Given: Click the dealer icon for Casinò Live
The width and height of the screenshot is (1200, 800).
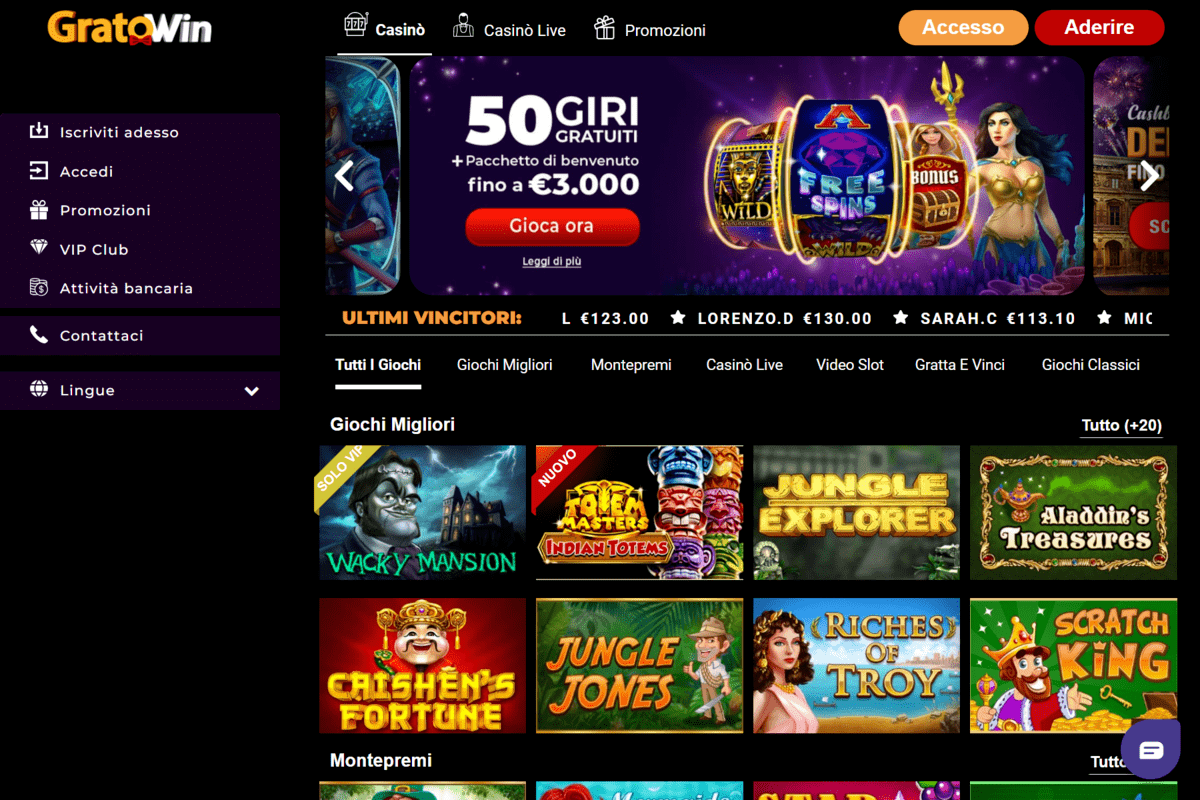Looking at the screenshot, I should point(463,26).
